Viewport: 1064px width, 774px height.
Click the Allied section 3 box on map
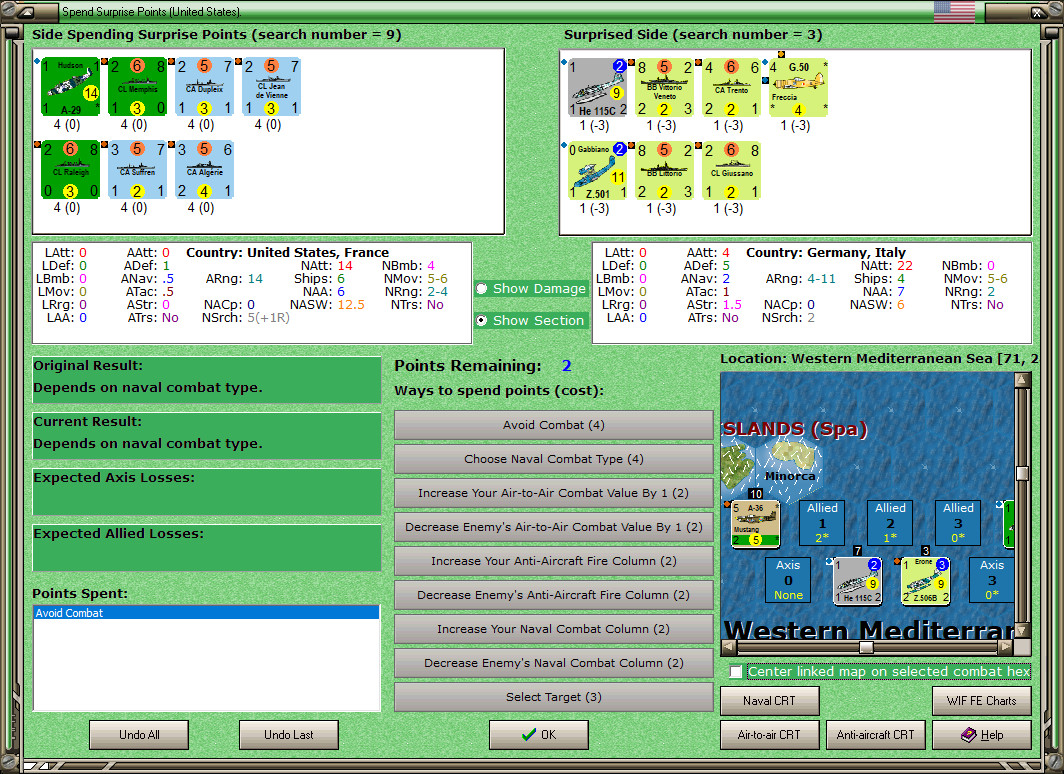tap(957, 523)
